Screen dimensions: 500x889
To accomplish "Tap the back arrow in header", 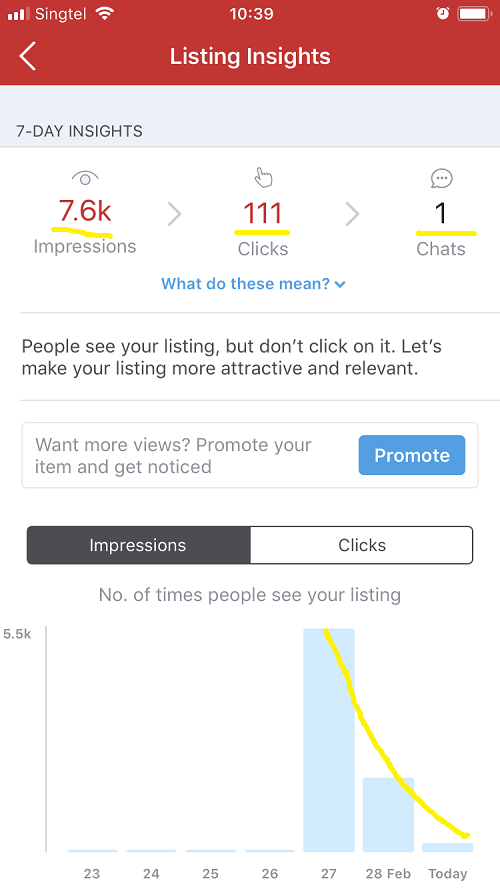I will 27,56.
